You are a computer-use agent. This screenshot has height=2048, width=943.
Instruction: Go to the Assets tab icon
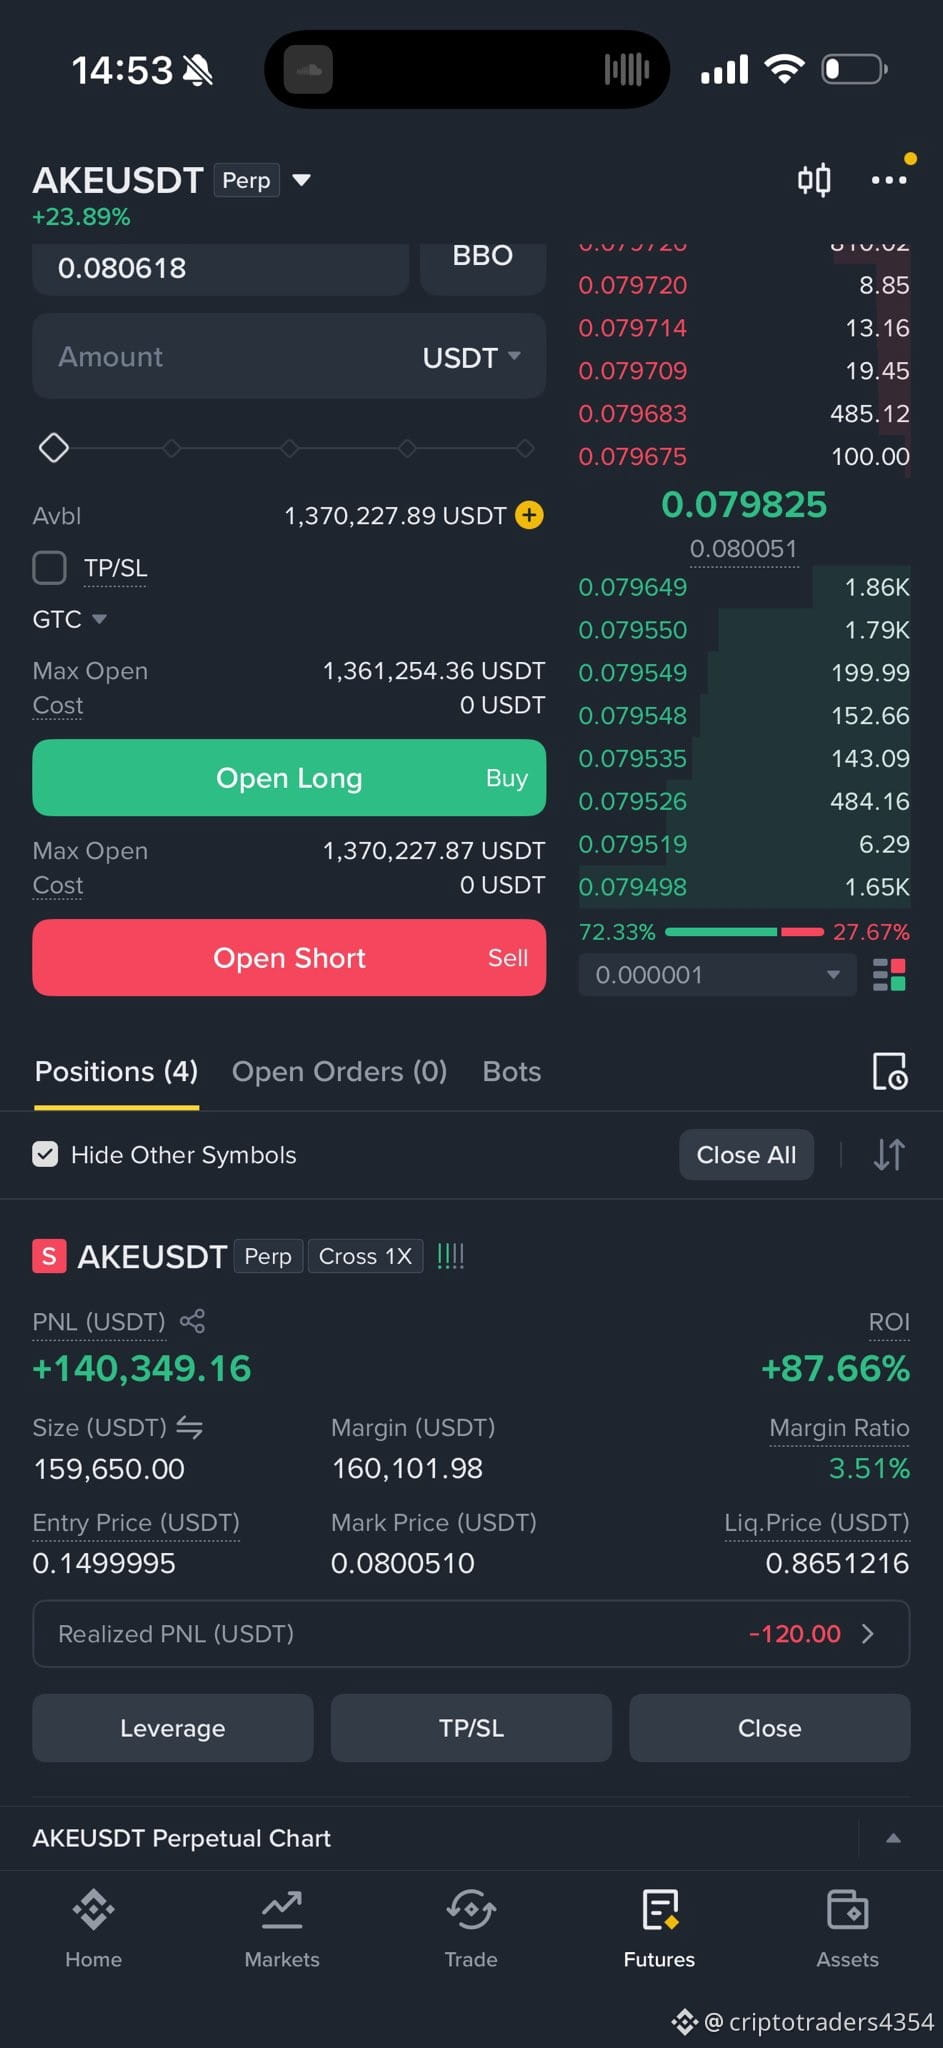pos(848,1928)
